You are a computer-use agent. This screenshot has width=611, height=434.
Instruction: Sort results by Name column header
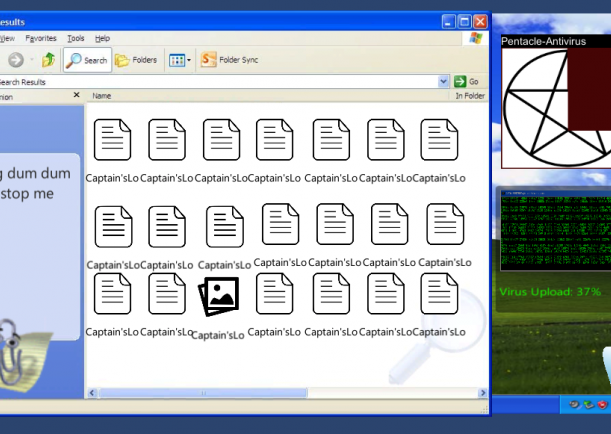tap(102, 96)
